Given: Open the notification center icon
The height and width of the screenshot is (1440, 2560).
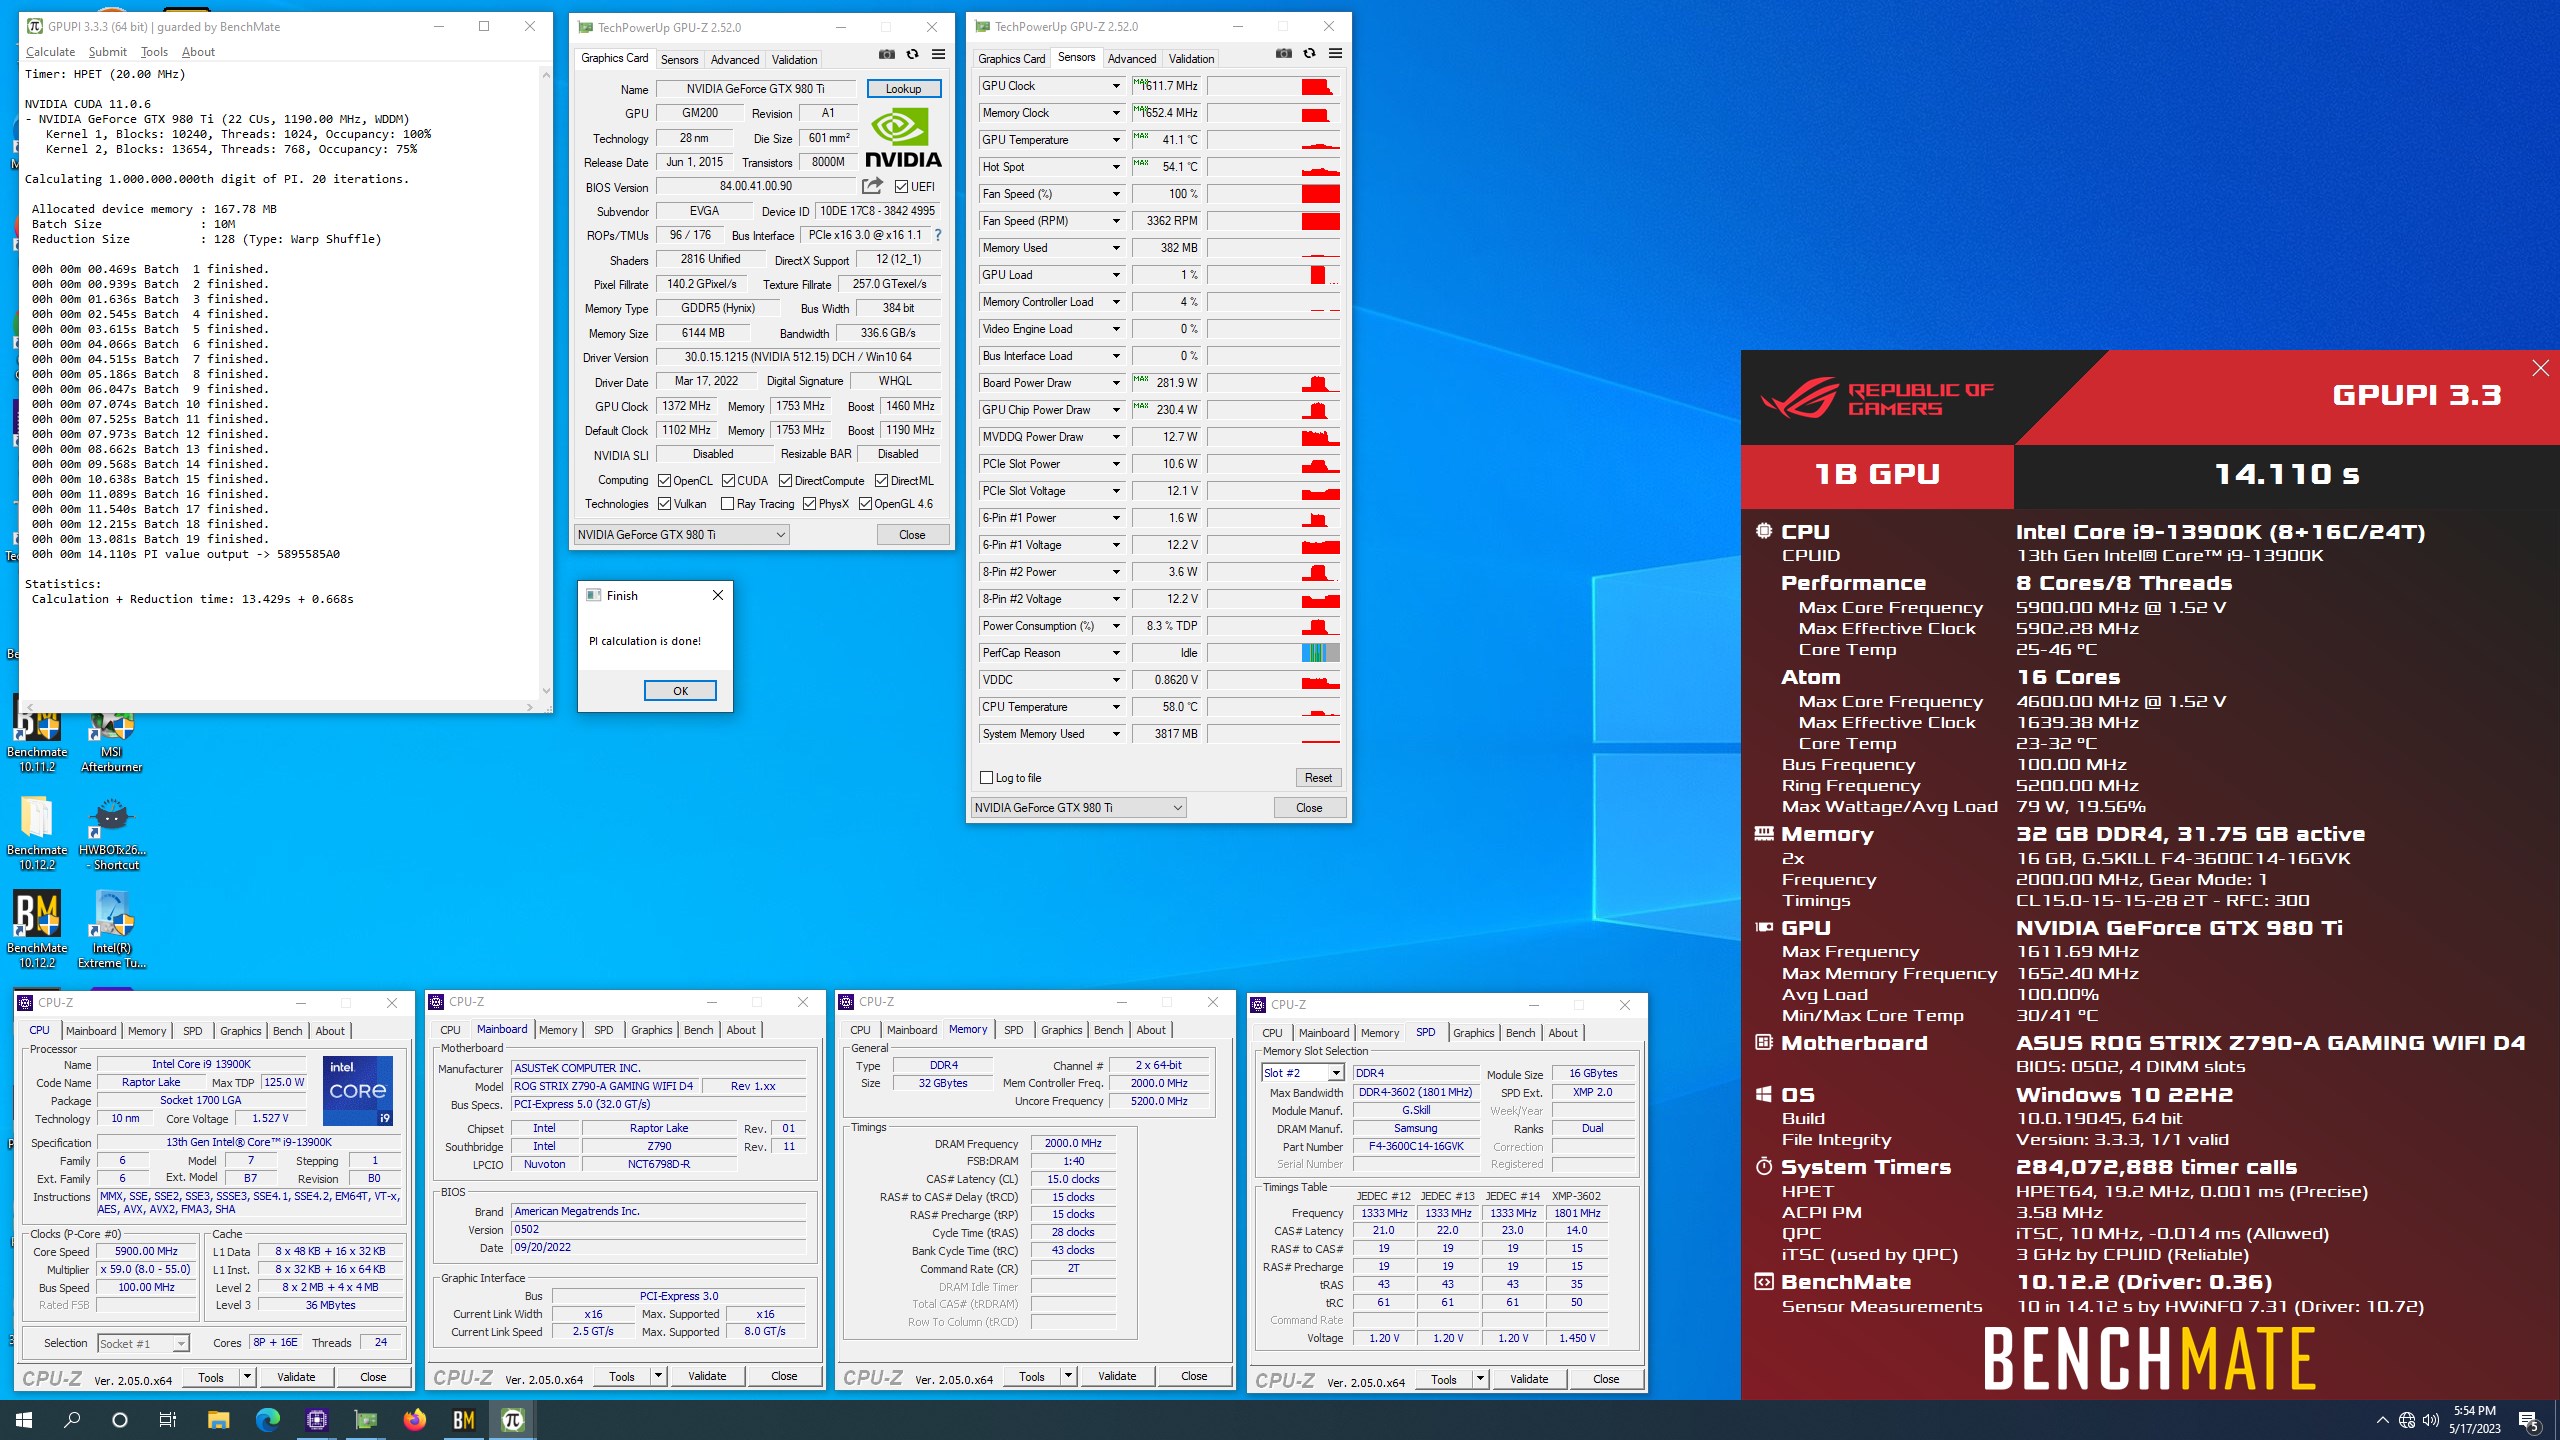Looking at the screenshot, I should (x=2528, y=1420).
